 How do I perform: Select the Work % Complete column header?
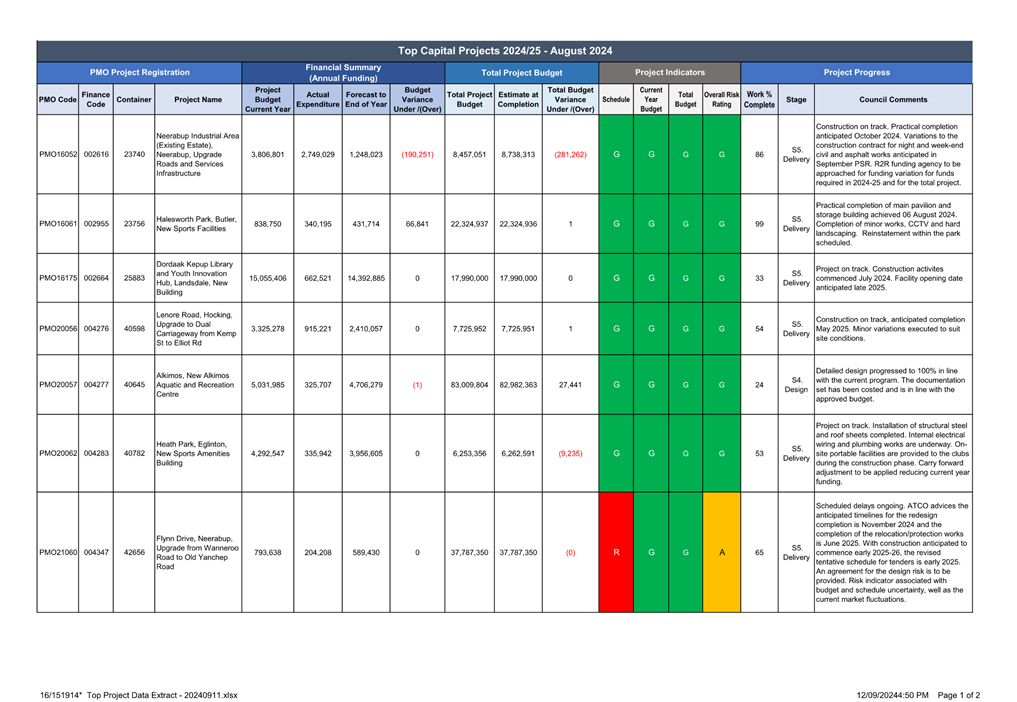[759, 99]
